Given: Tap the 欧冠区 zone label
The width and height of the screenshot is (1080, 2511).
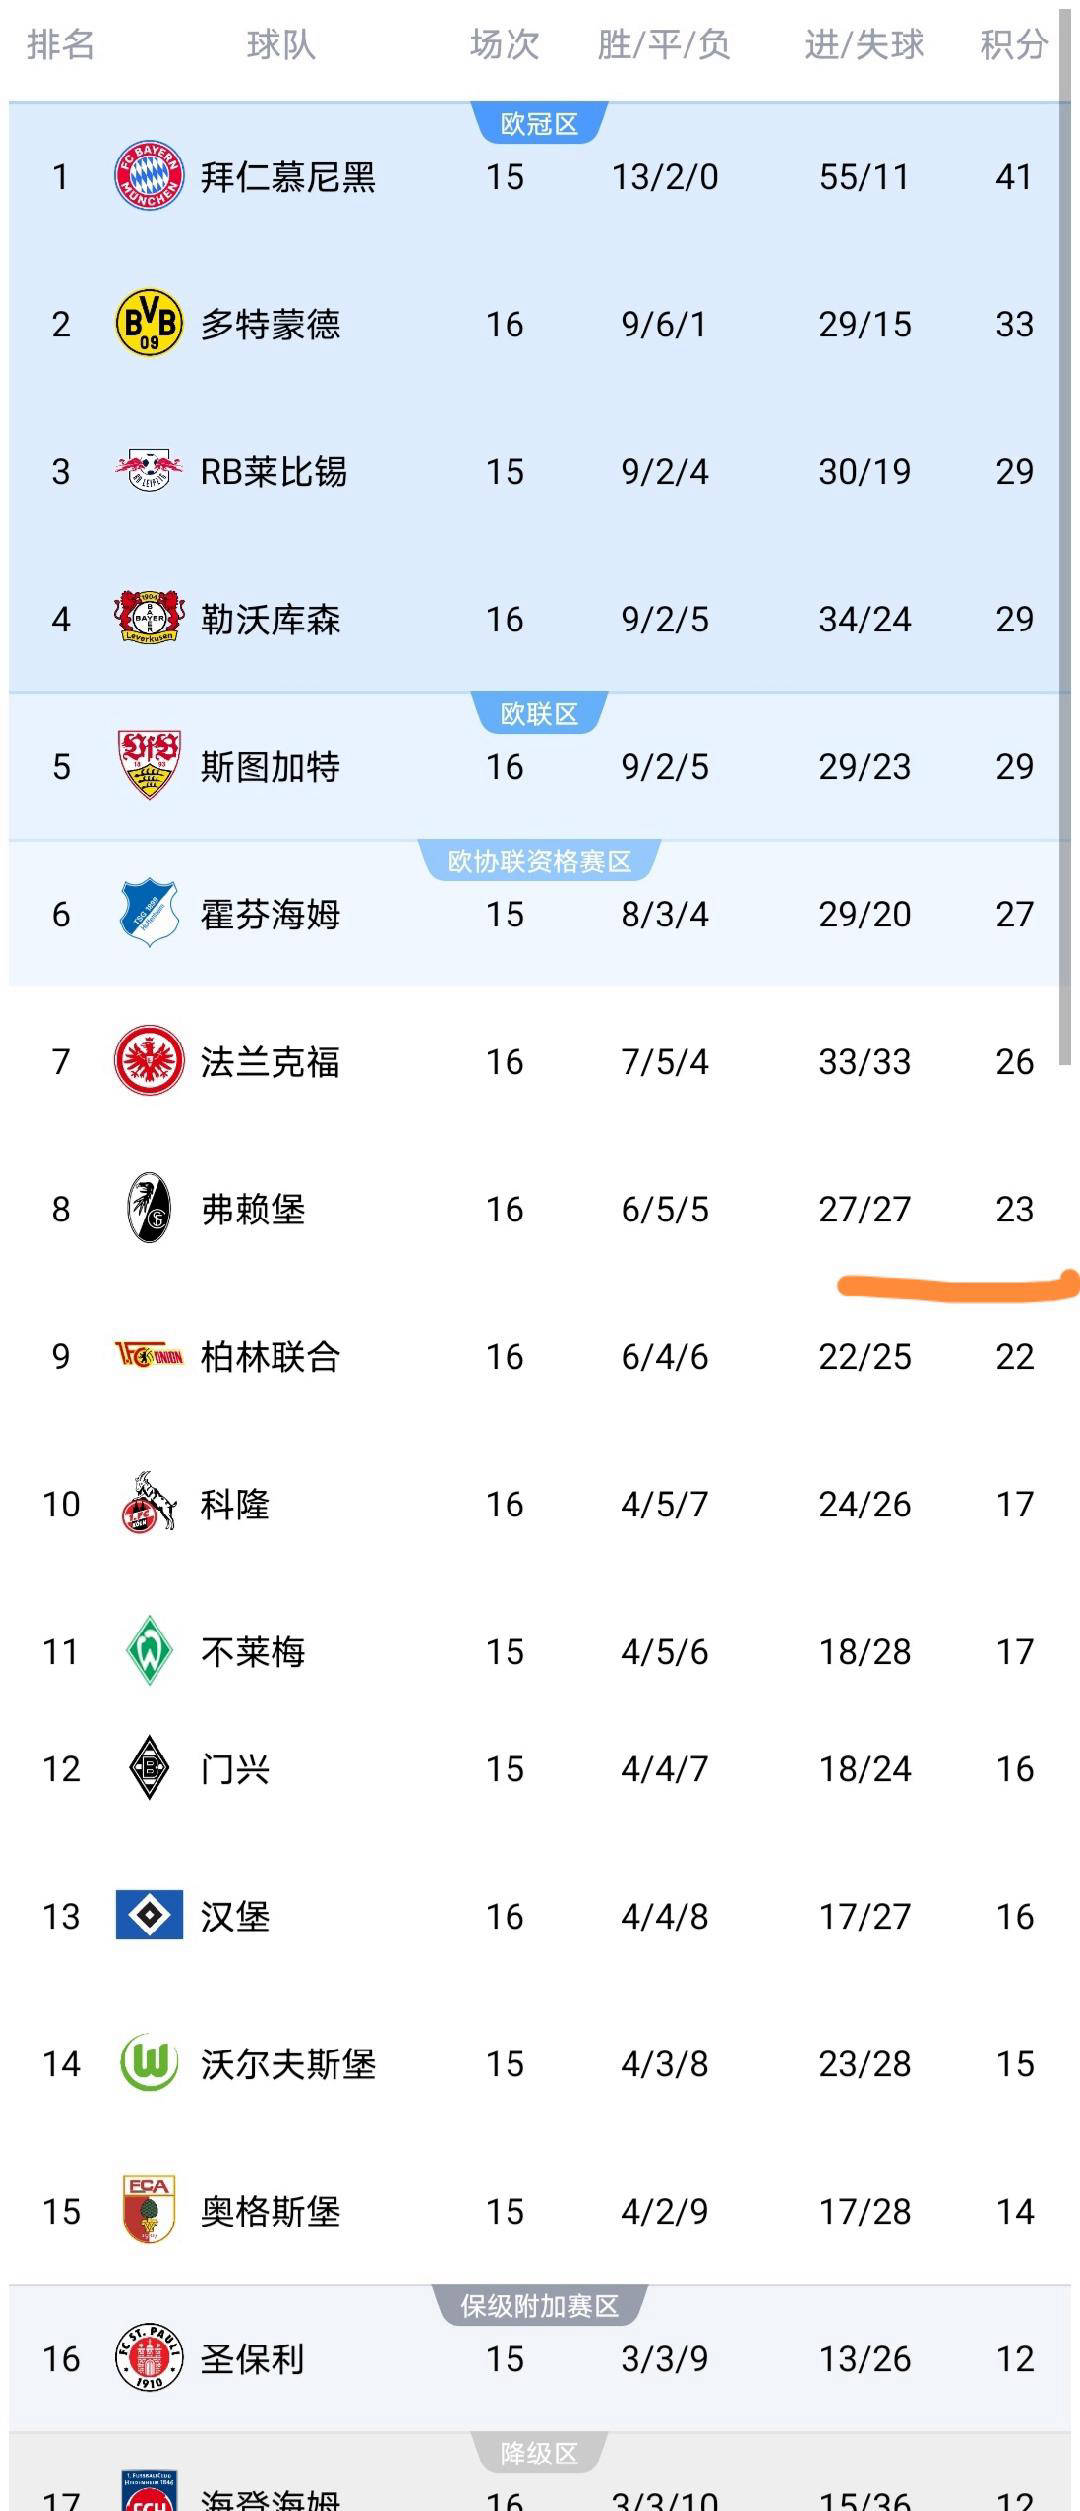Looking at the screenshot, I should click(x=539, y=124).
